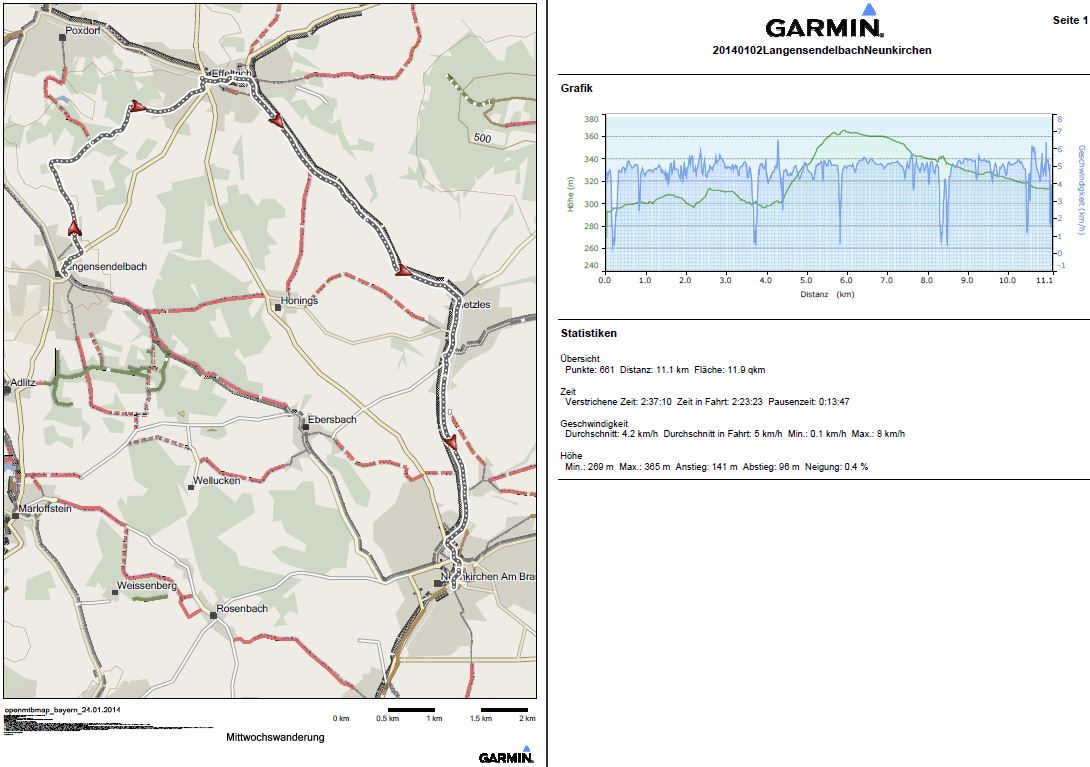Click the 20140102LangensendelbachNeunkirchen report title

point(821,50)
